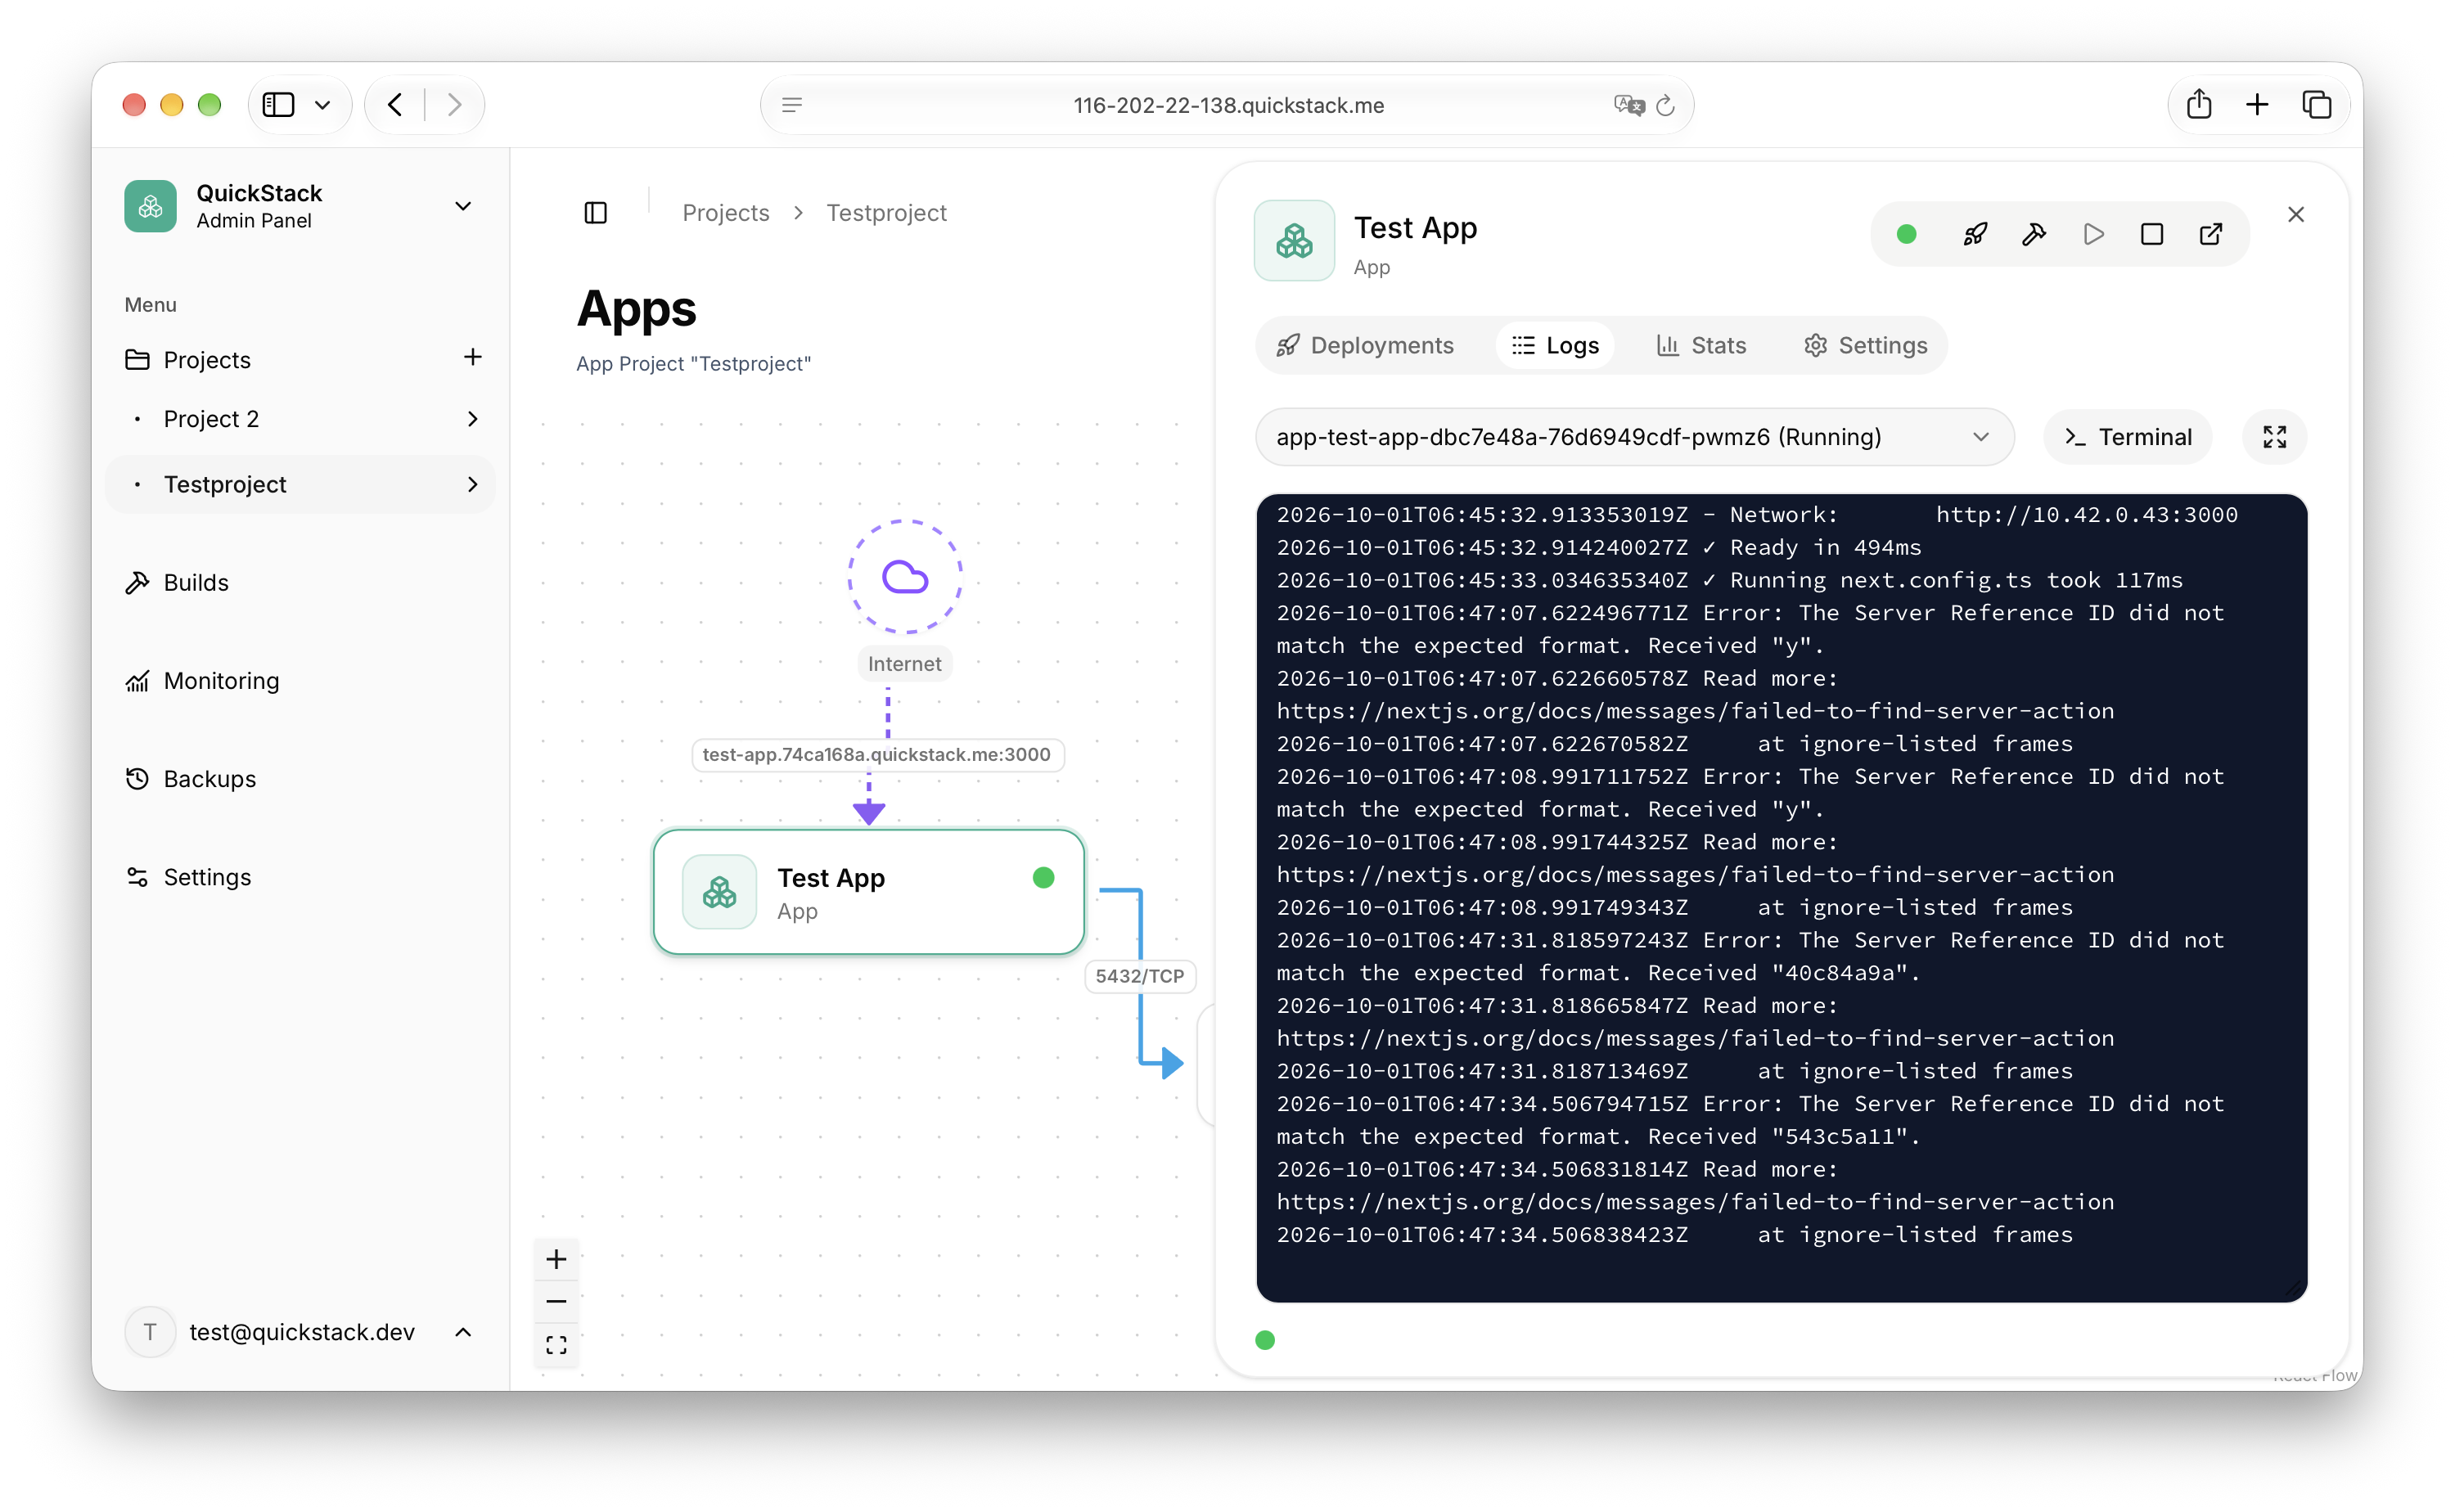The height and width of the screenshot is (1512, 2455).
Task: Add a new project with plus icon
Action: pyautogui.click(x=473, y=357)
